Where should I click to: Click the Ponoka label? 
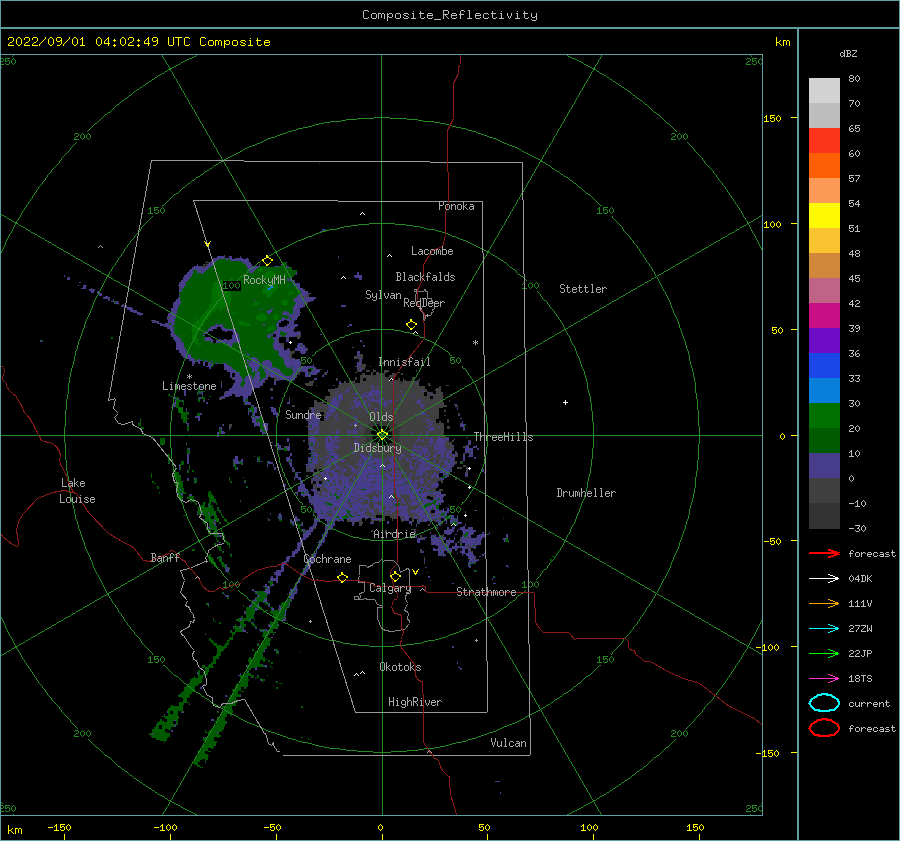click(x=456, y=206)
